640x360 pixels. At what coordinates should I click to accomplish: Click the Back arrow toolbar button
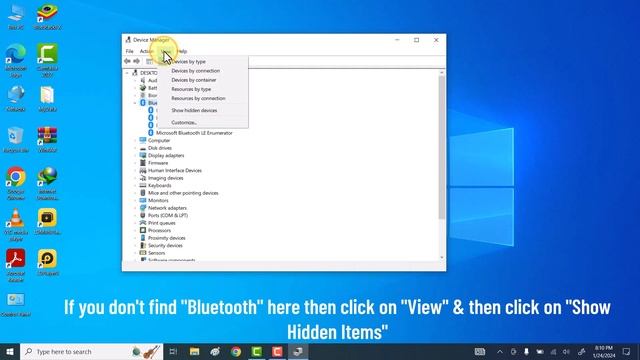coord(127,61)
